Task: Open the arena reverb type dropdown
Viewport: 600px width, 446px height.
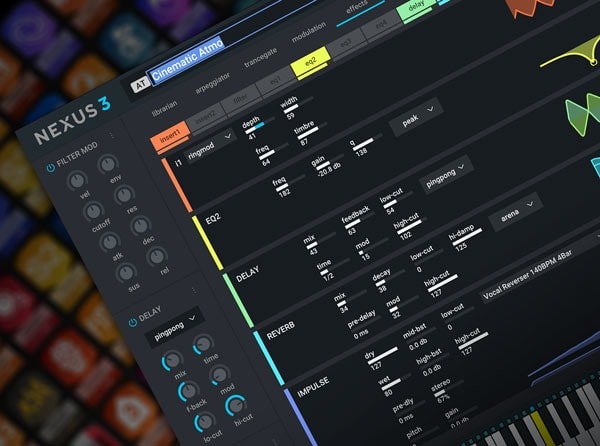Action: [x=515, y=213]
